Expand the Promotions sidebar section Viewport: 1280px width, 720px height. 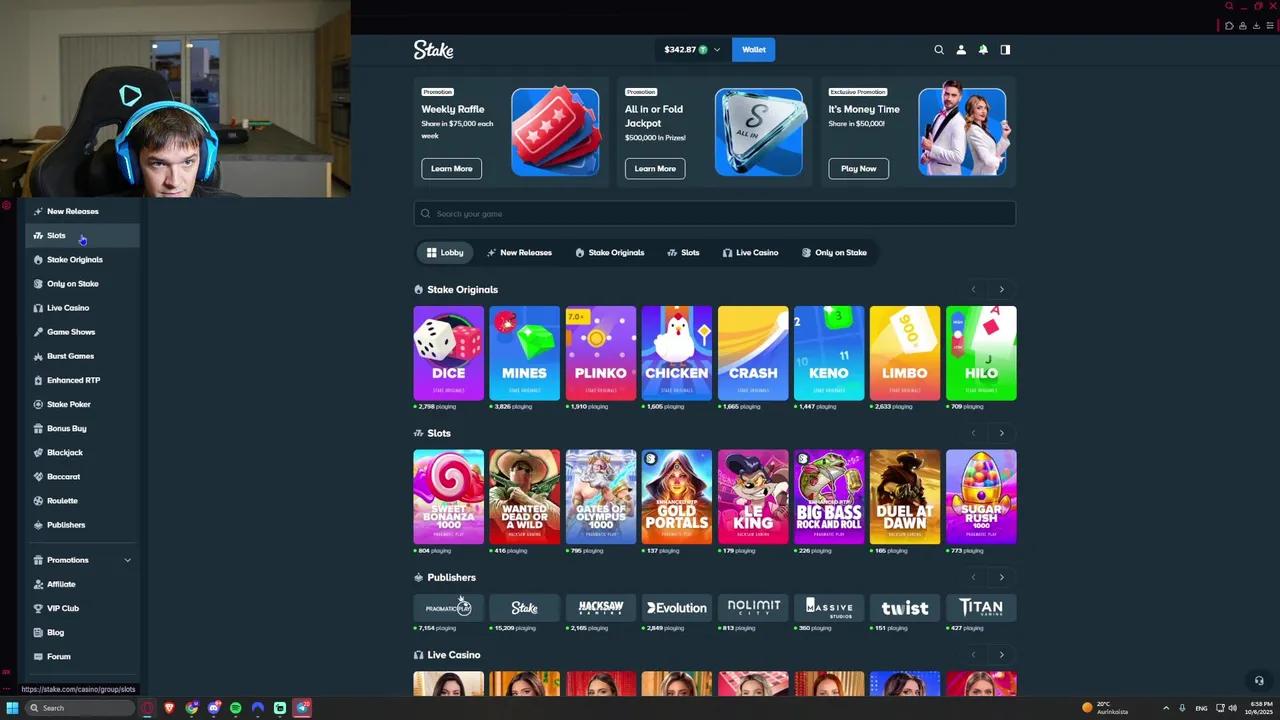[127, 560]
